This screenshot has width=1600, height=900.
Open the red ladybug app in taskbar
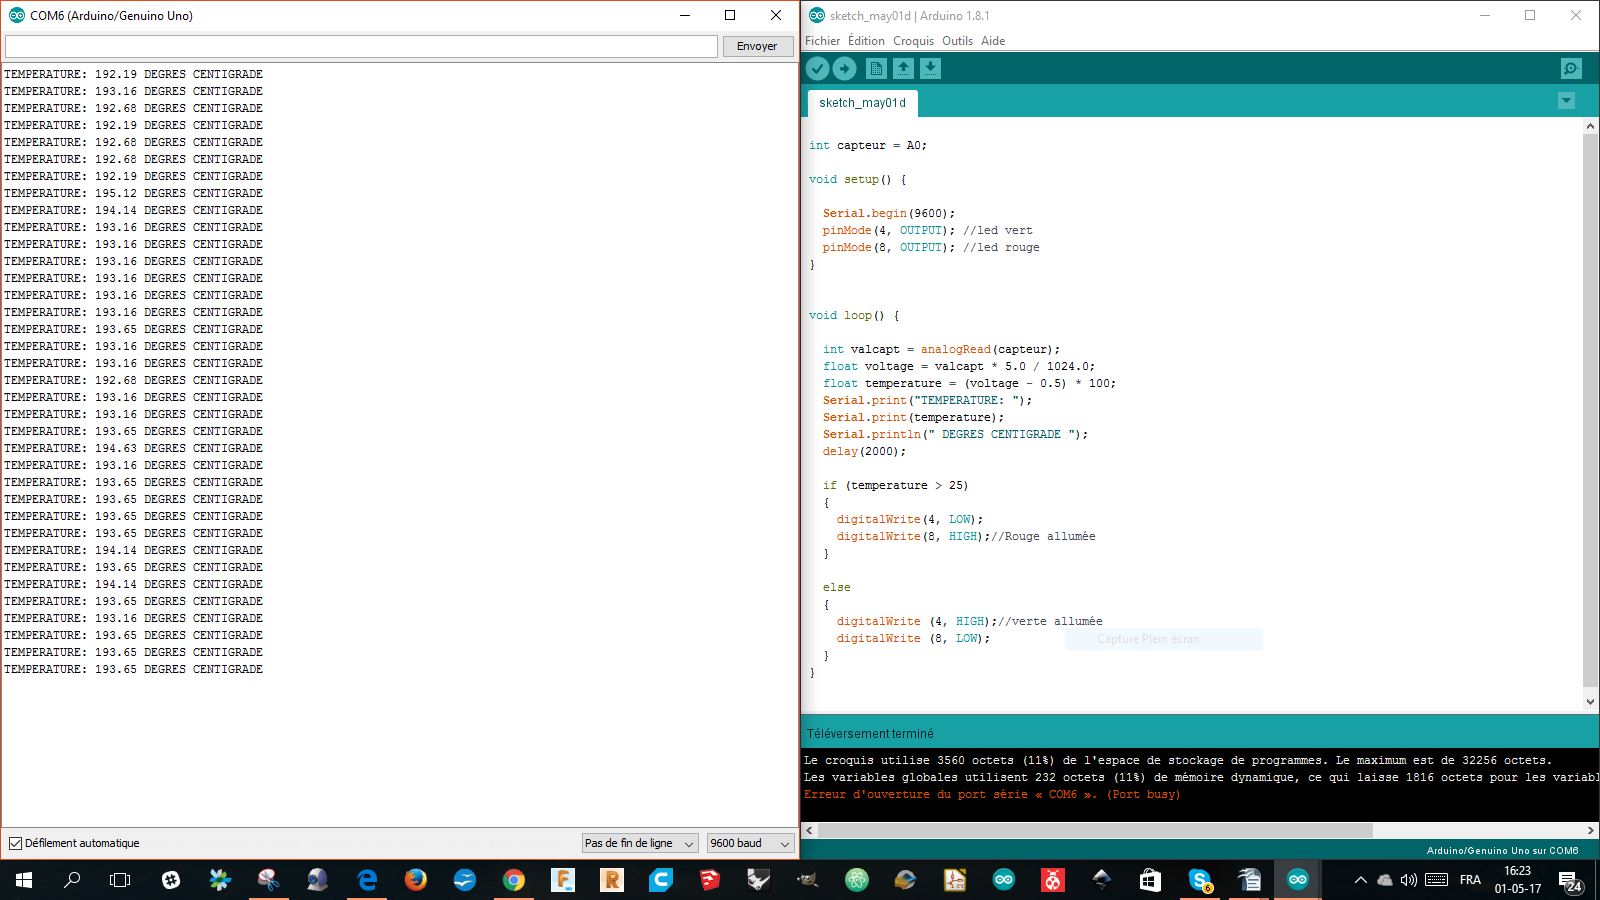(1052, 880)
